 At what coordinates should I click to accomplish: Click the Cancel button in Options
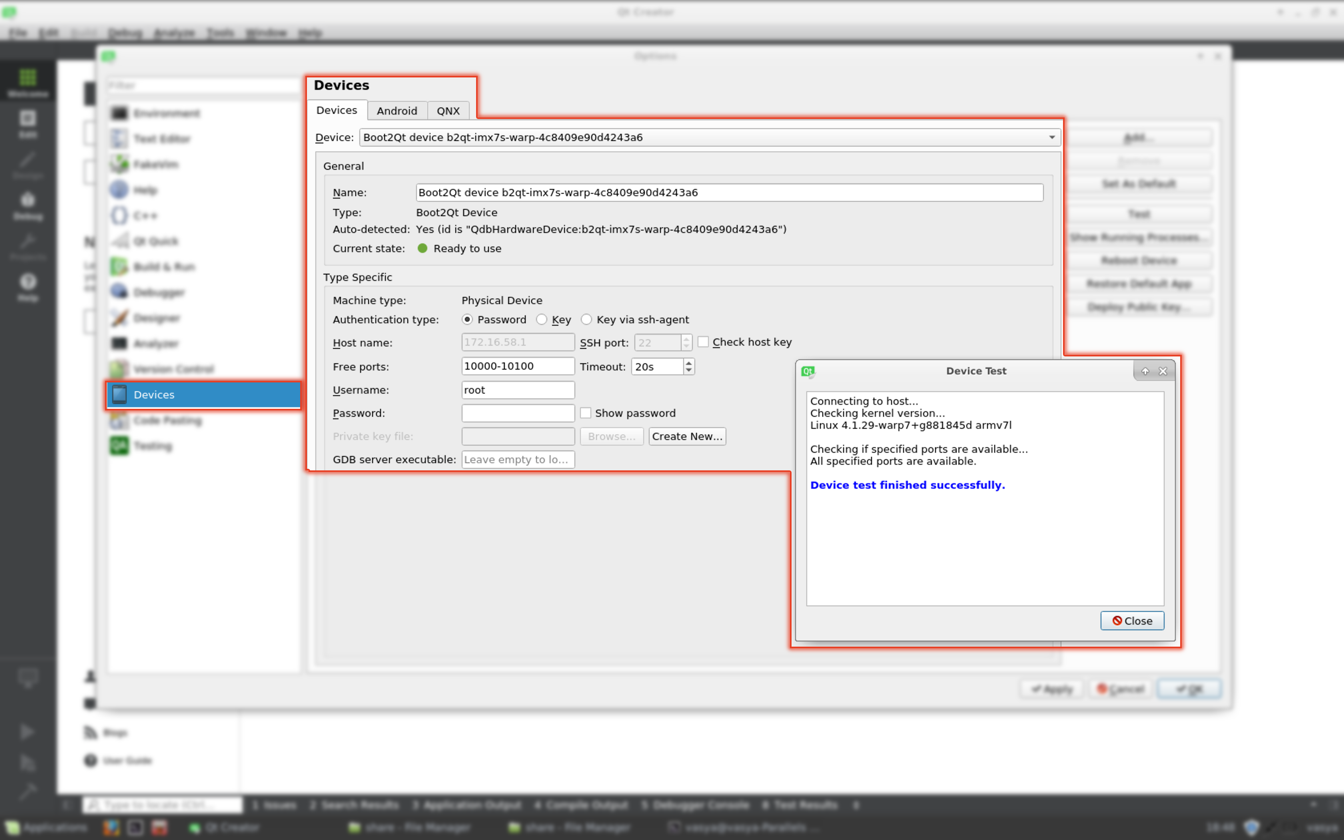coord(1121,689)
